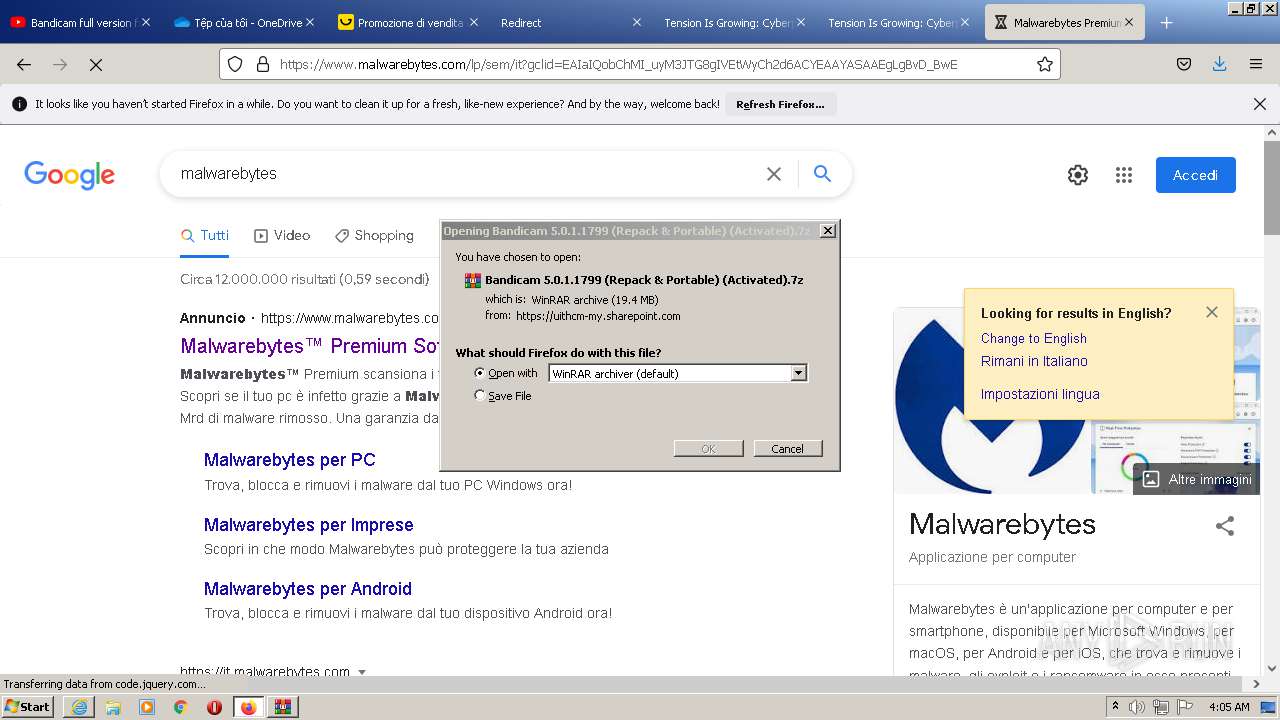1280x720 pixels.
Task: Click the browser Forward arrow
Action: [60, 64]
